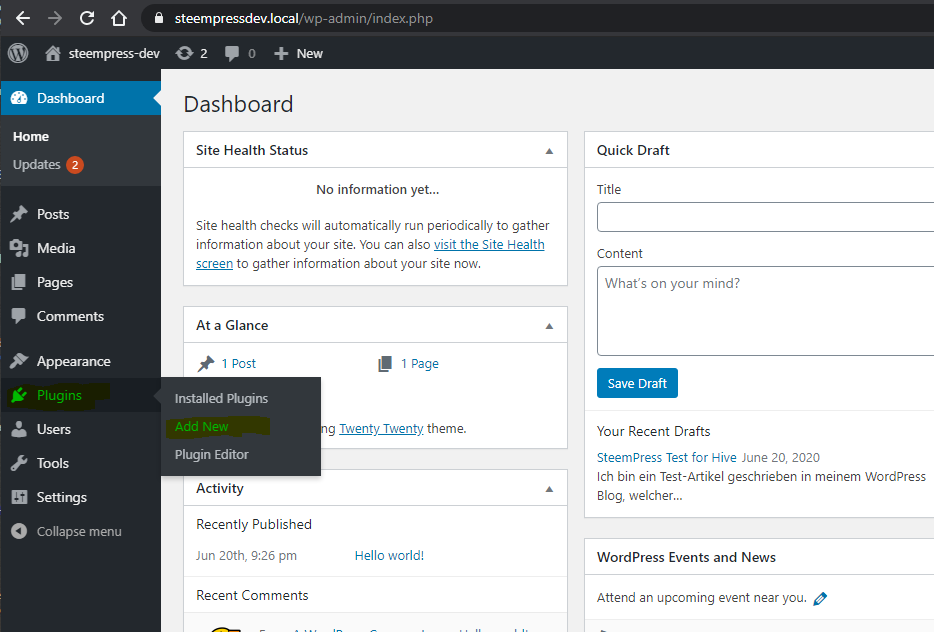The width and height of the screenshot is (934, 632).
Task: Open the Media menu
Action: click(56, 248)
